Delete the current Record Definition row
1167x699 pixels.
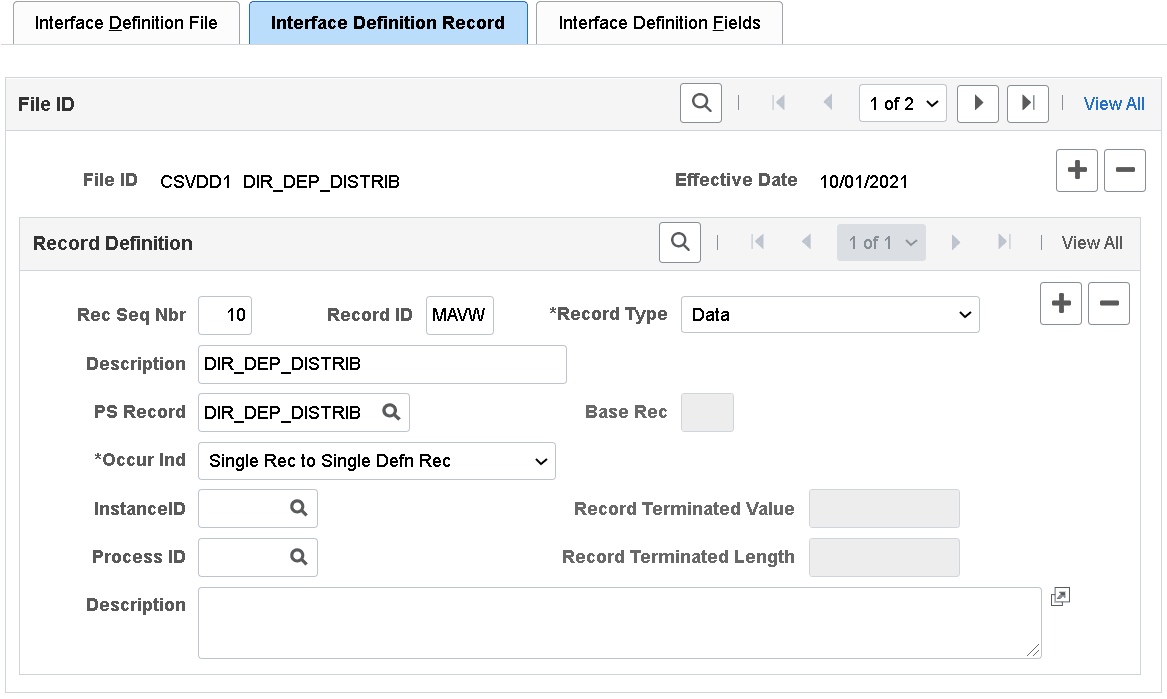point(1109,303)
